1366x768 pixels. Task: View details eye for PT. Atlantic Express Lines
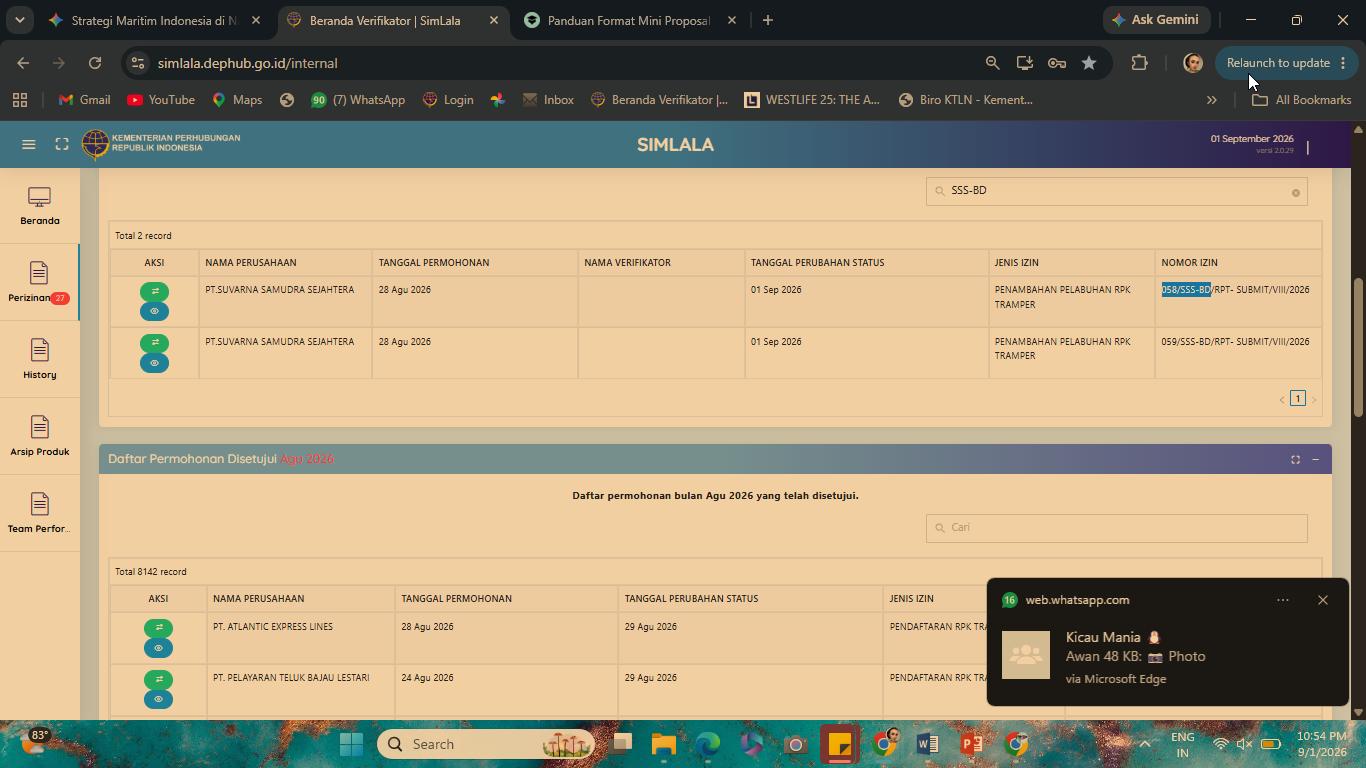click(158, 648)
